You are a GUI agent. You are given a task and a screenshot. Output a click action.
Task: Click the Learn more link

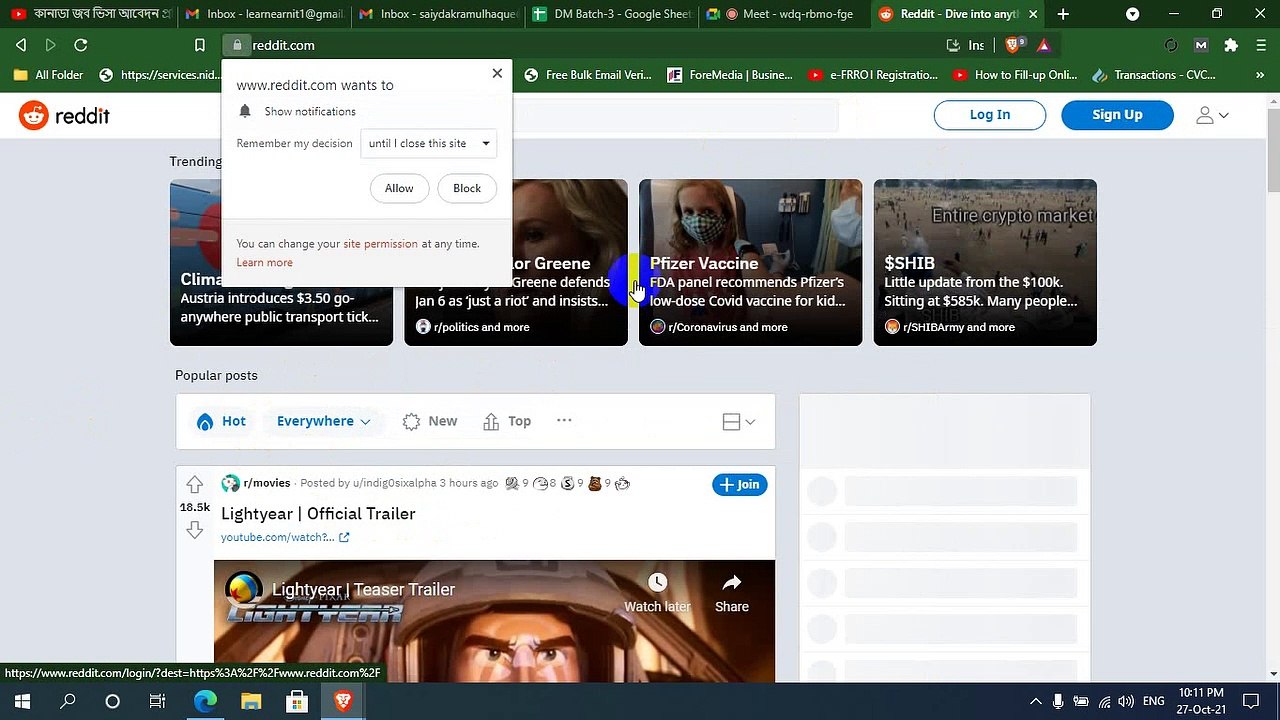265,263
